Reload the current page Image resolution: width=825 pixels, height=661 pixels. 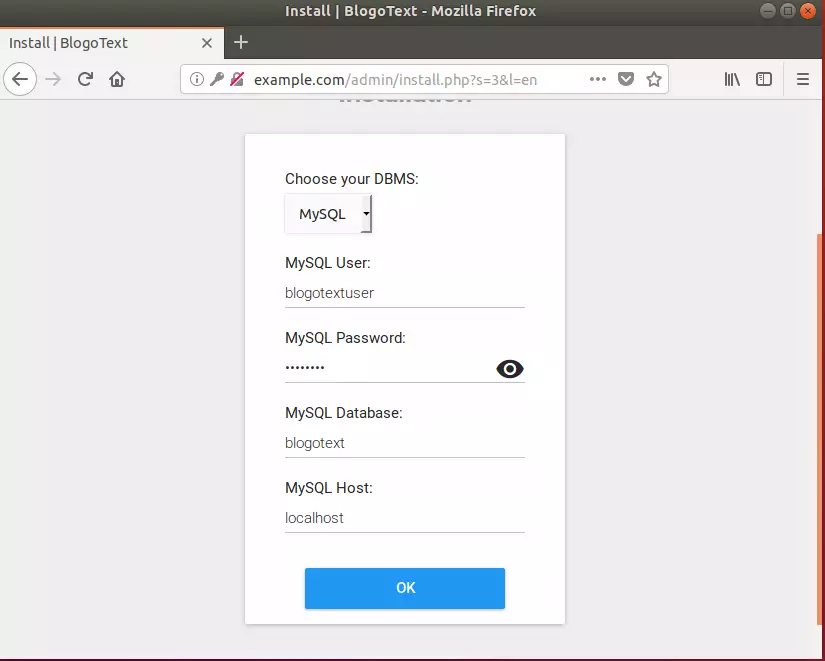[x=85, y=79]
